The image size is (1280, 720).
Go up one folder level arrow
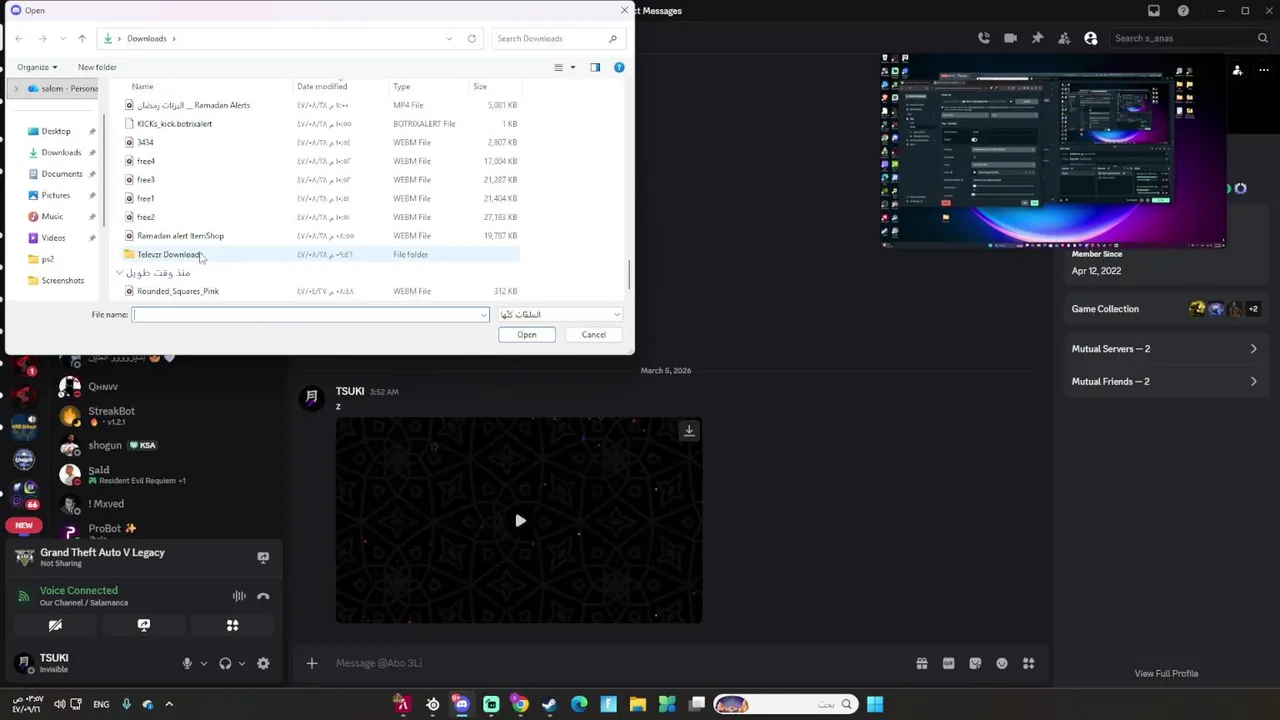click(x=82, y=38)
